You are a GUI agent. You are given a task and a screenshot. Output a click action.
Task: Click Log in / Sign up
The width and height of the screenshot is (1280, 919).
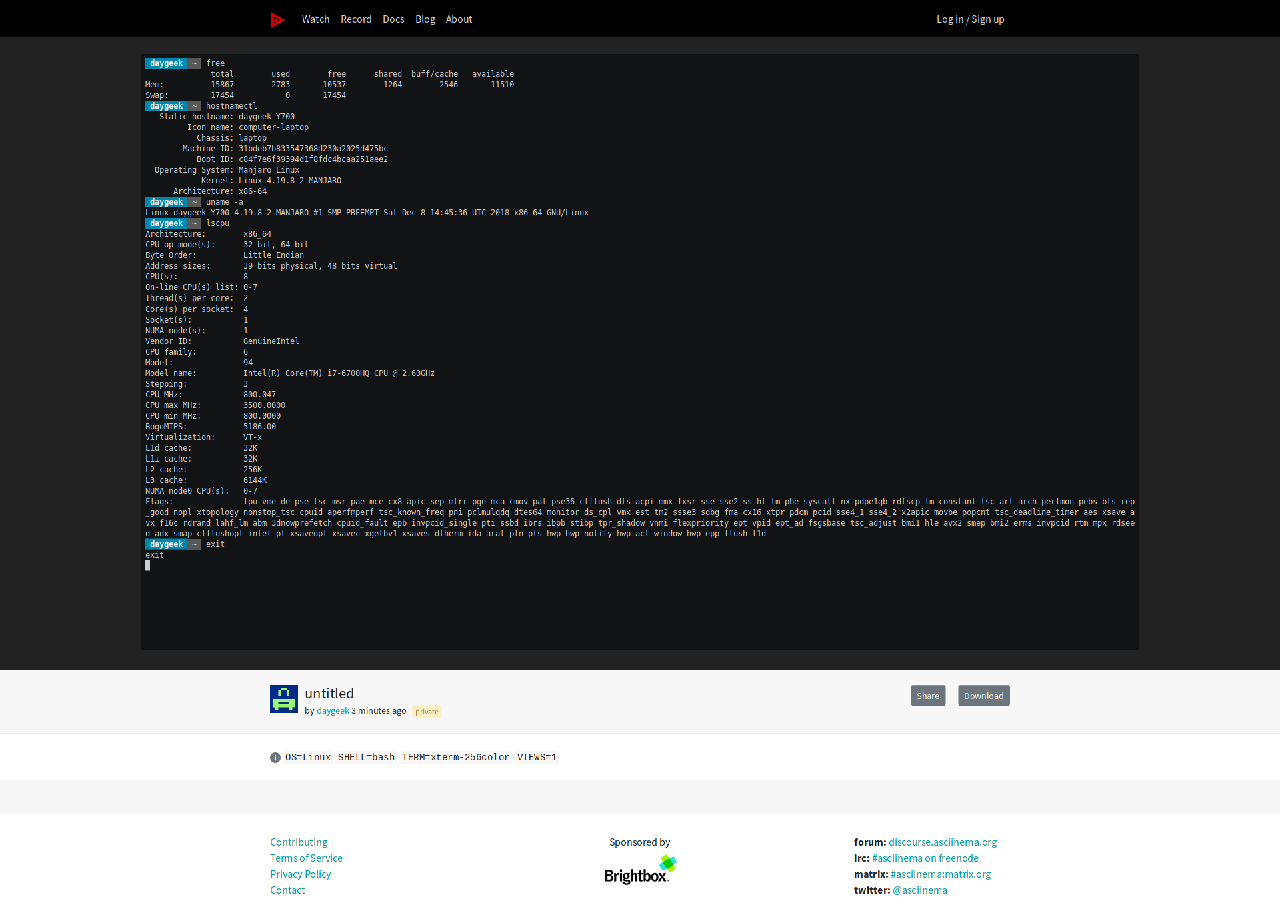970,19
